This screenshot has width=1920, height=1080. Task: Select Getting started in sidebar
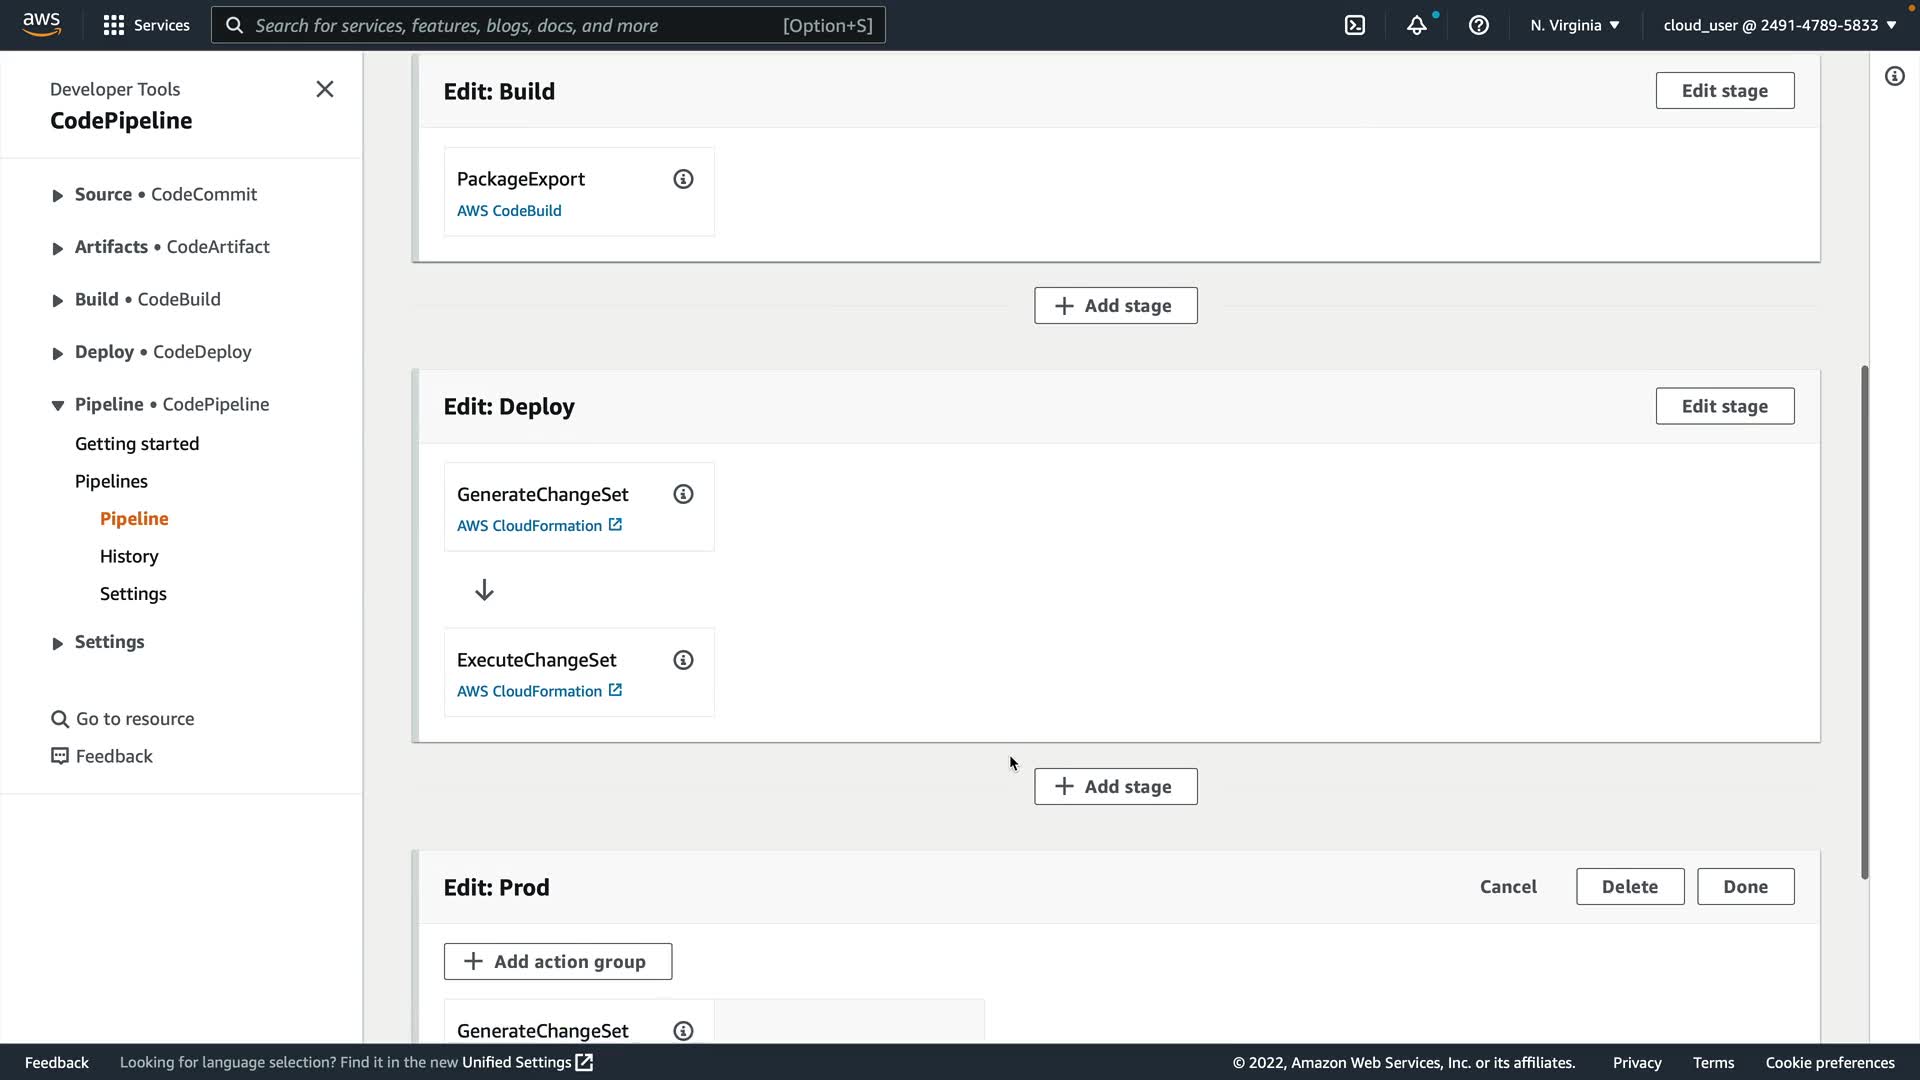pos(137,444)
